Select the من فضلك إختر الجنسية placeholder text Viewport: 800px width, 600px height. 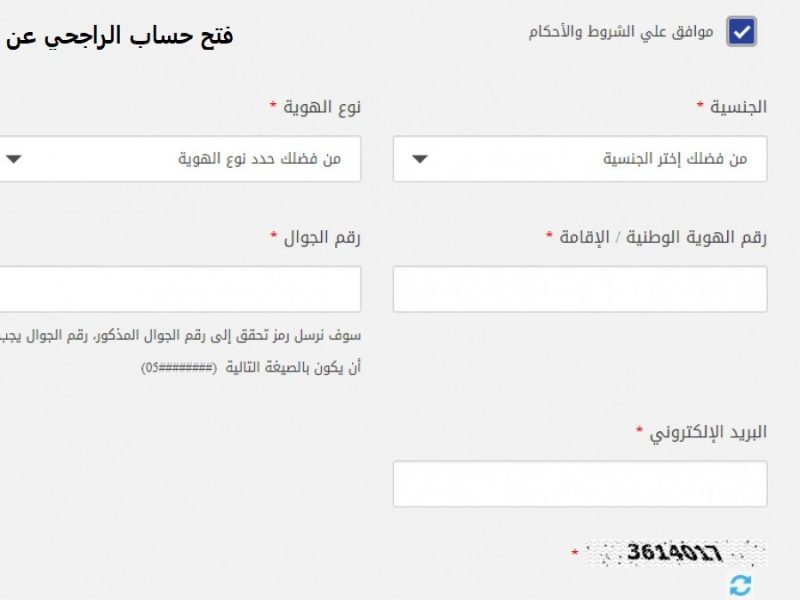[675, 159]
